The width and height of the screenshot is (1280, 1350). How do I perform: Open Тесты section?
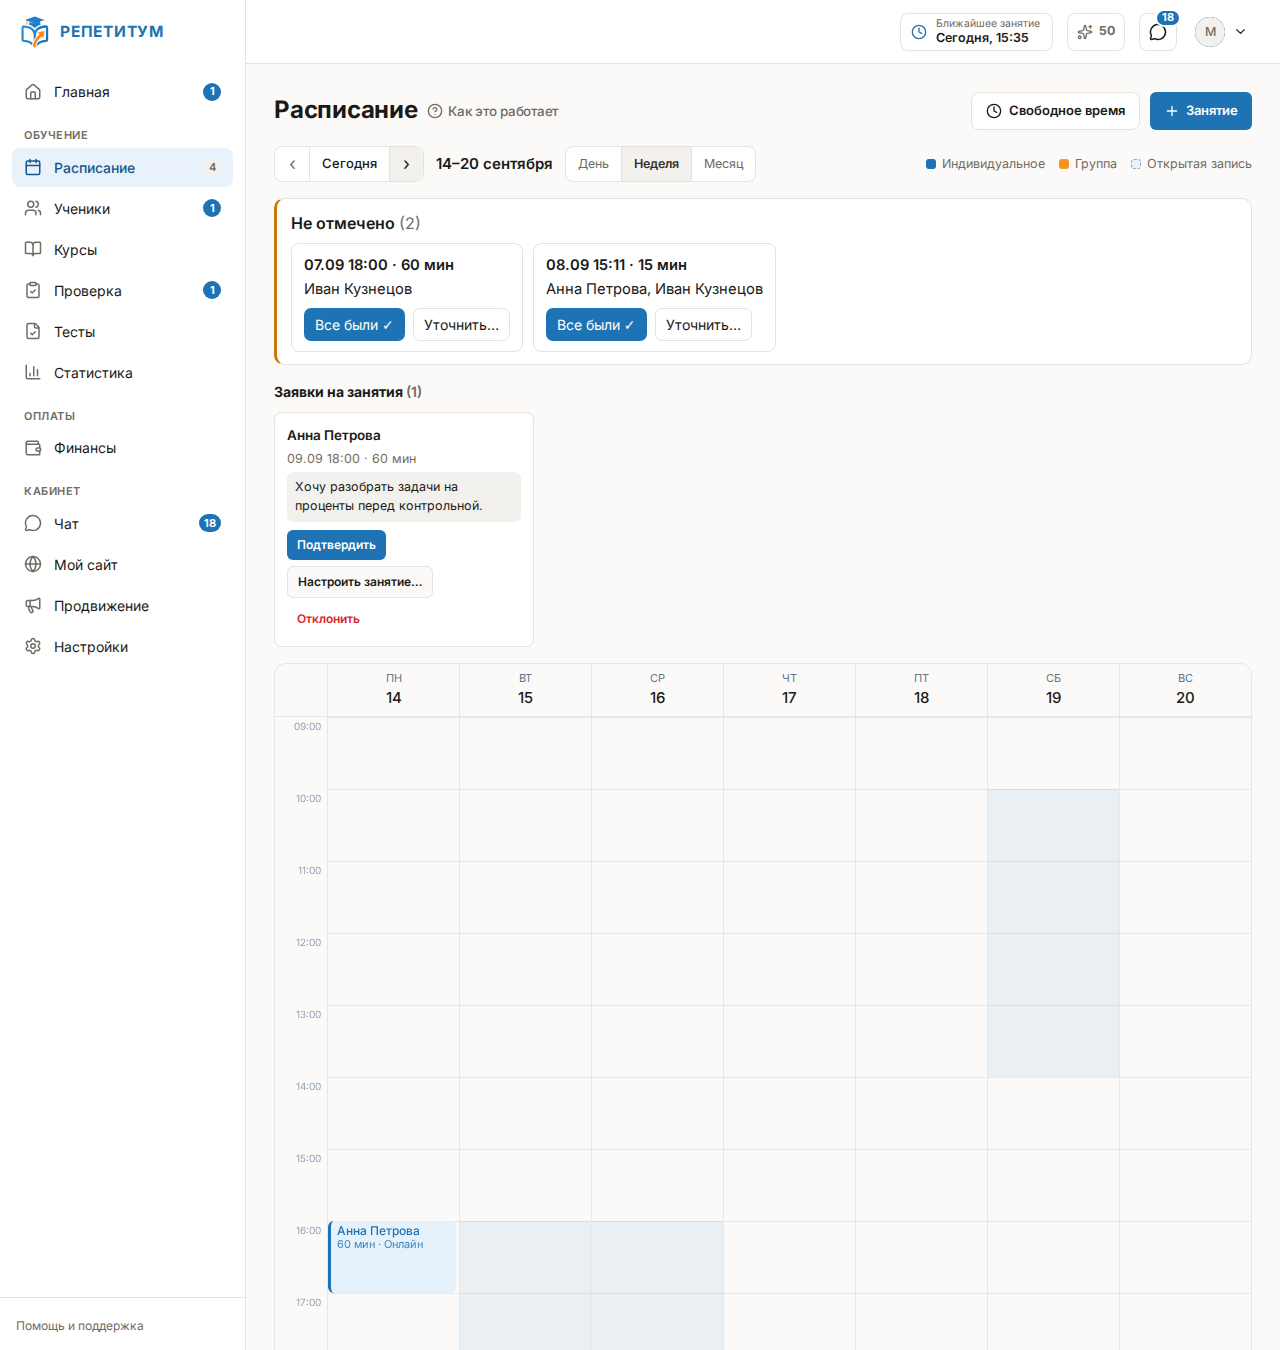pos(122,332)
